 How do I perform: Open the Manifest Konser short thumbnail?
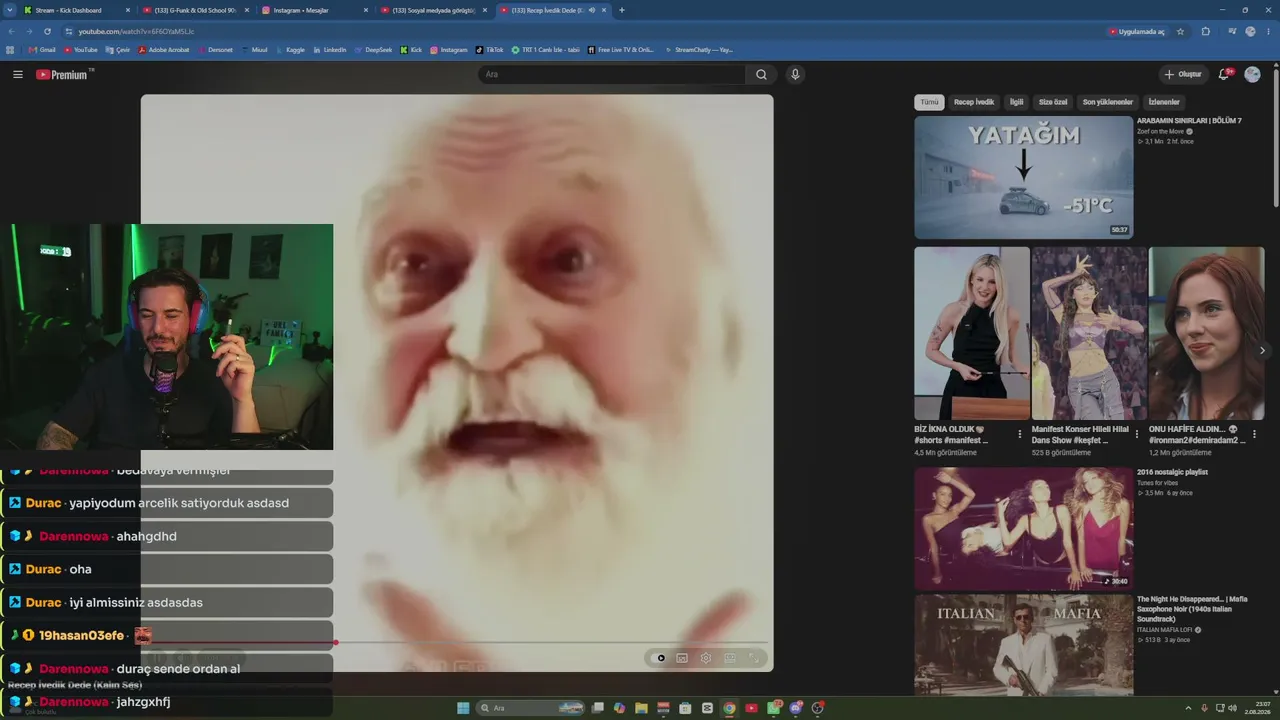pos(1089,333)
